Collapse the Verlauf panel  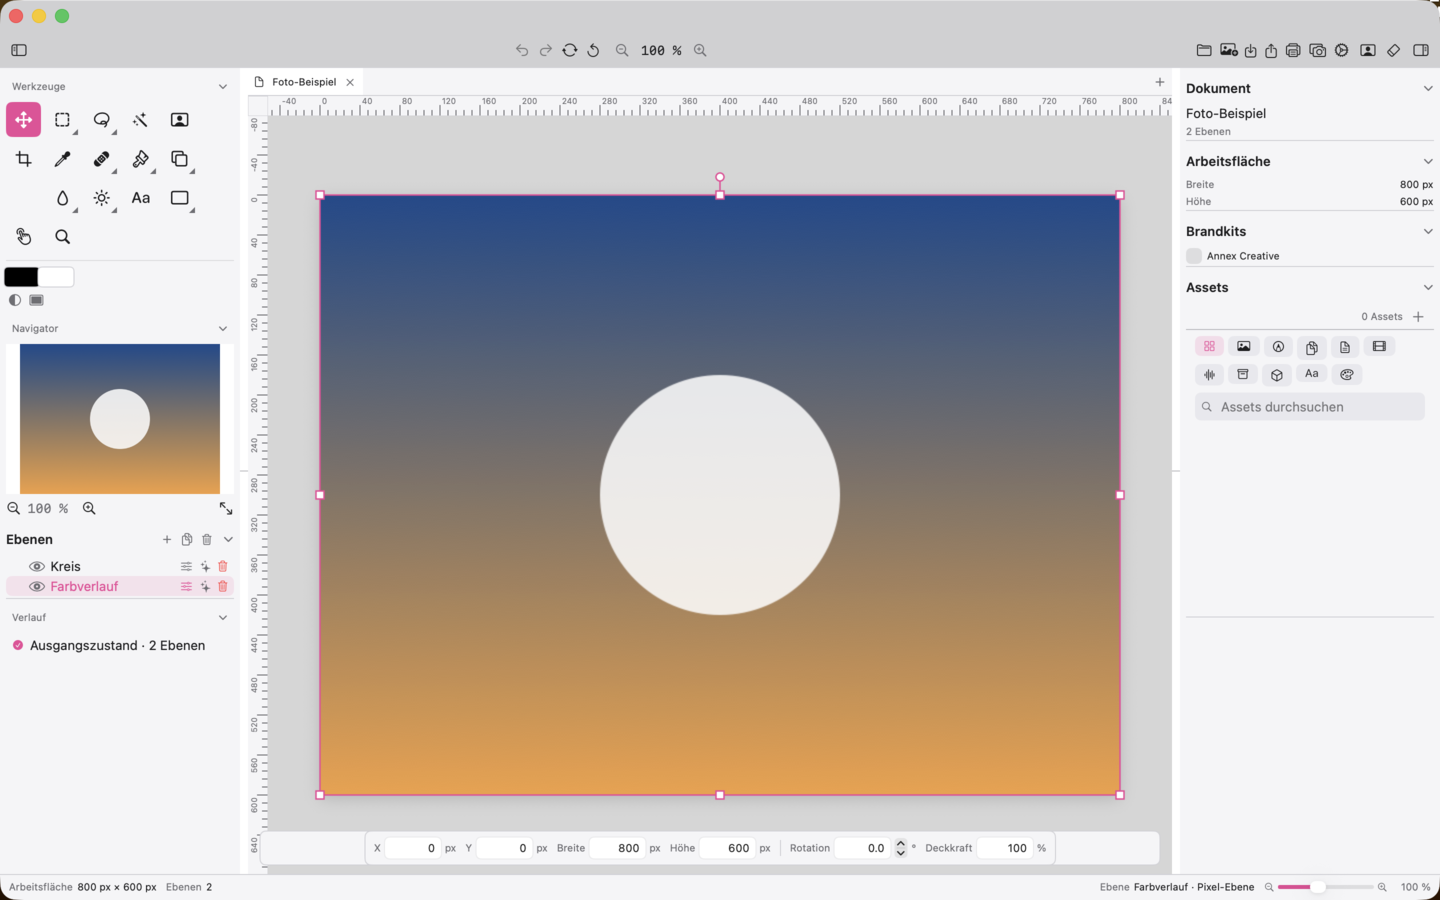223,618
